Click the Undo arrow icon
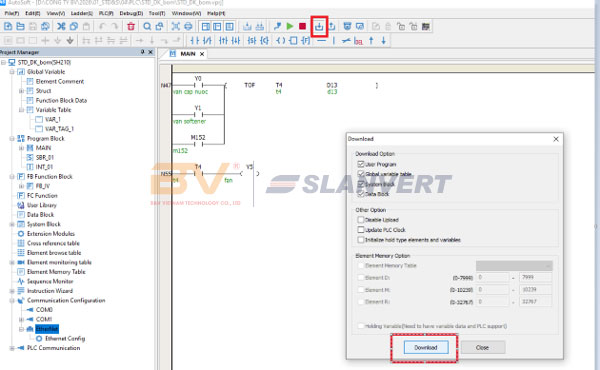 tap(102, 26)
